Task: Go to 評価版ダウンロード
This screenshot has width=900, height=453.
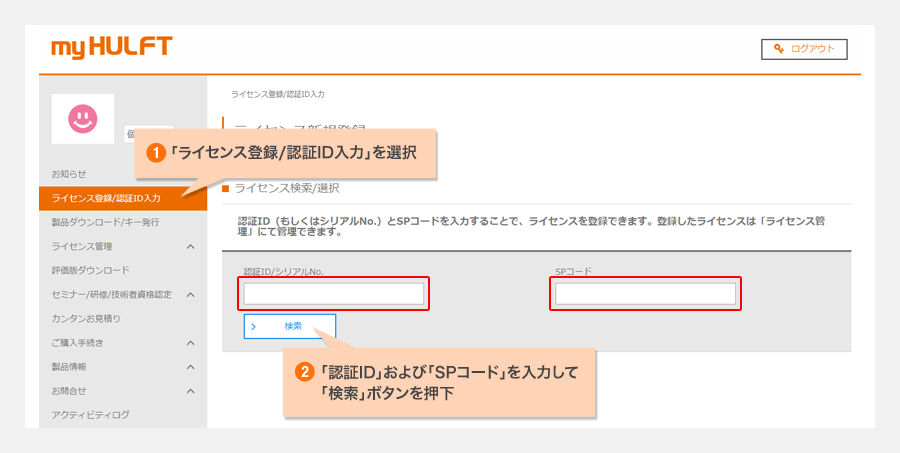Action: 90,270
